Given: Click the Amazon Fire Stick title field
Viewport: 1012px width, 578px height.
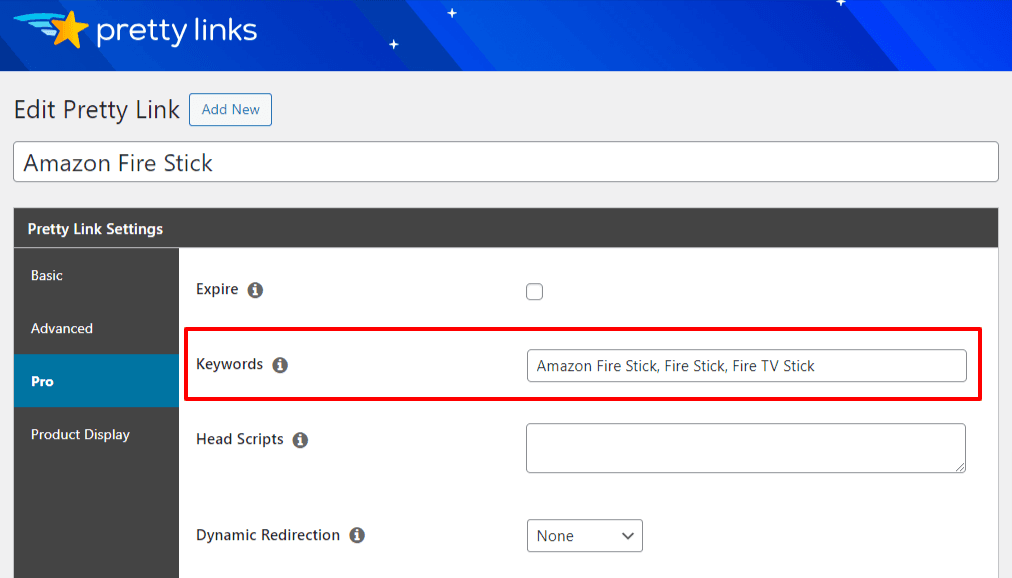Looking at the screenshot, I should pyautogui.click(x=505, y=161).
